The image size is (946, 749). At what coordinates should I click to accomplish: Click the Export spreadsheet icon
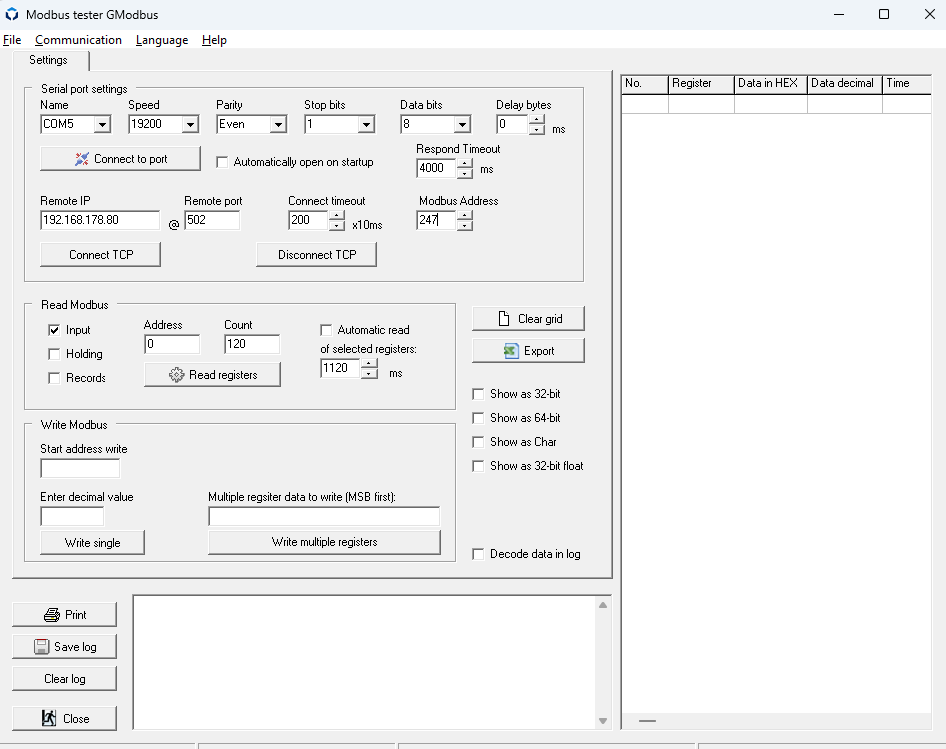[511, 351]
